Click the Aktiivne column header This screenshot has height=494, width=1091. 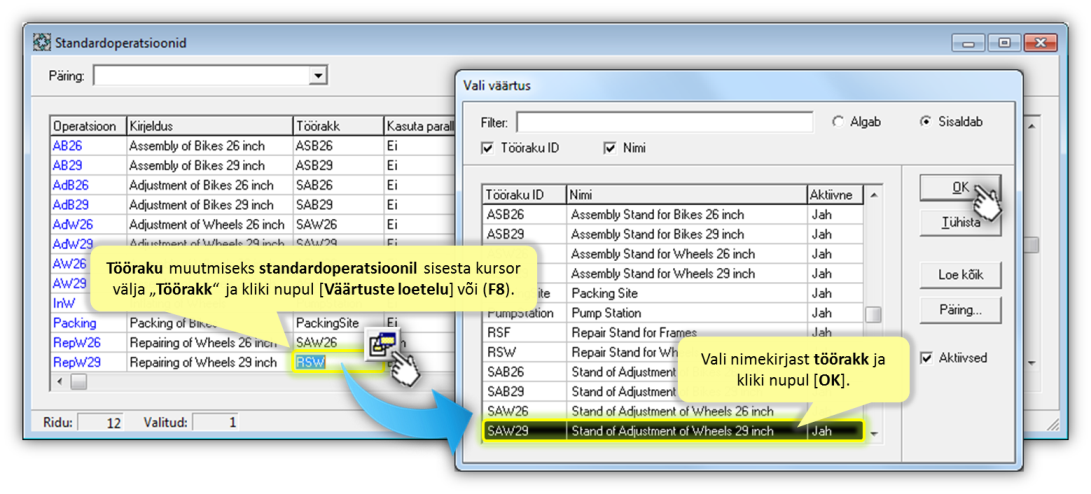tap(835, 193)
